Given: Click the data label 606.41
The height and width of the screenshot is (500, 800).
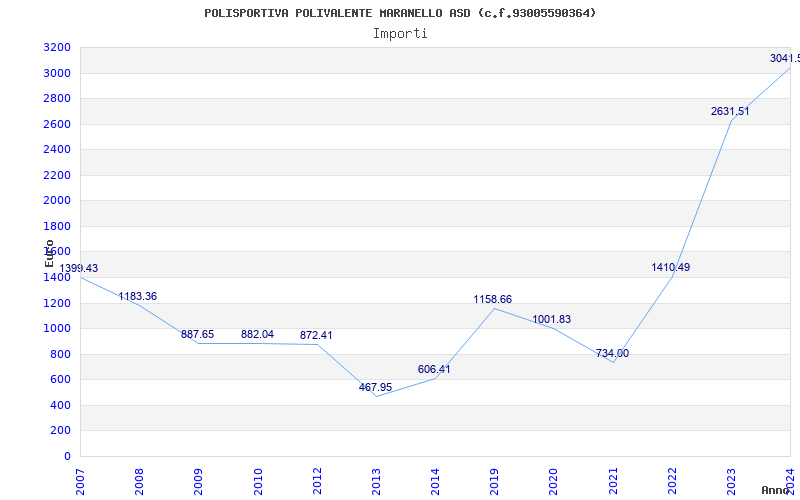Looking at the screenshot, I should tap(434, 369).
